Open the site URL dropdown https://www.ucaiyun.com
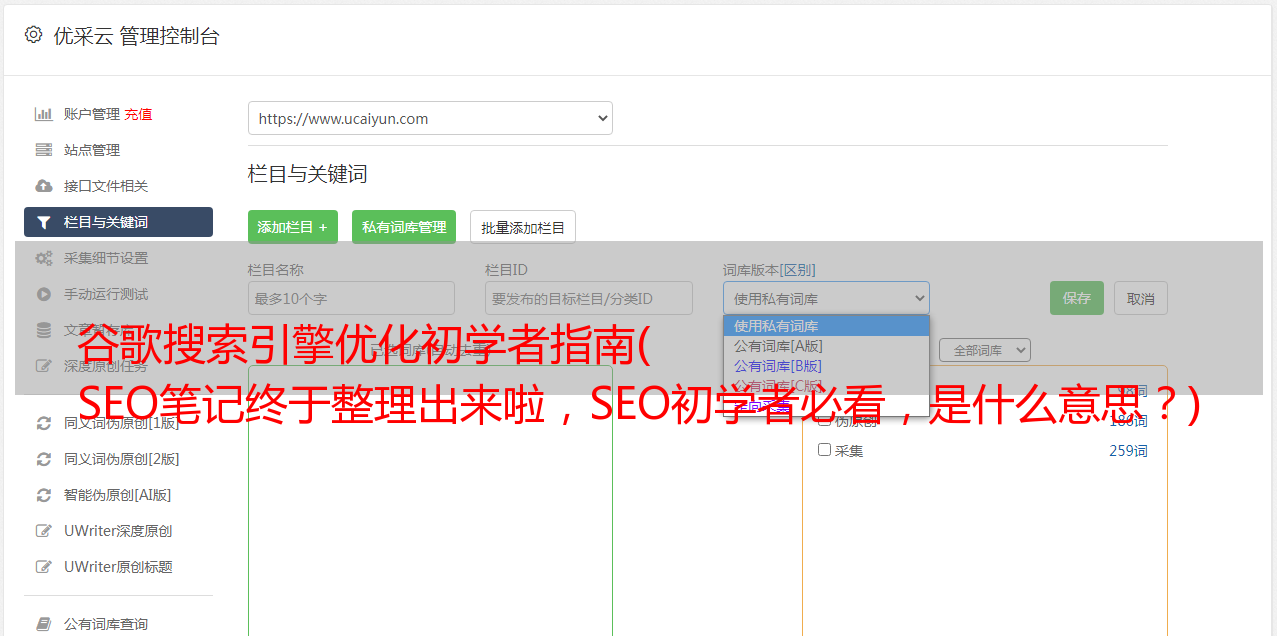The height and width of the screenshot is (636, 1277). coord(430,118)
